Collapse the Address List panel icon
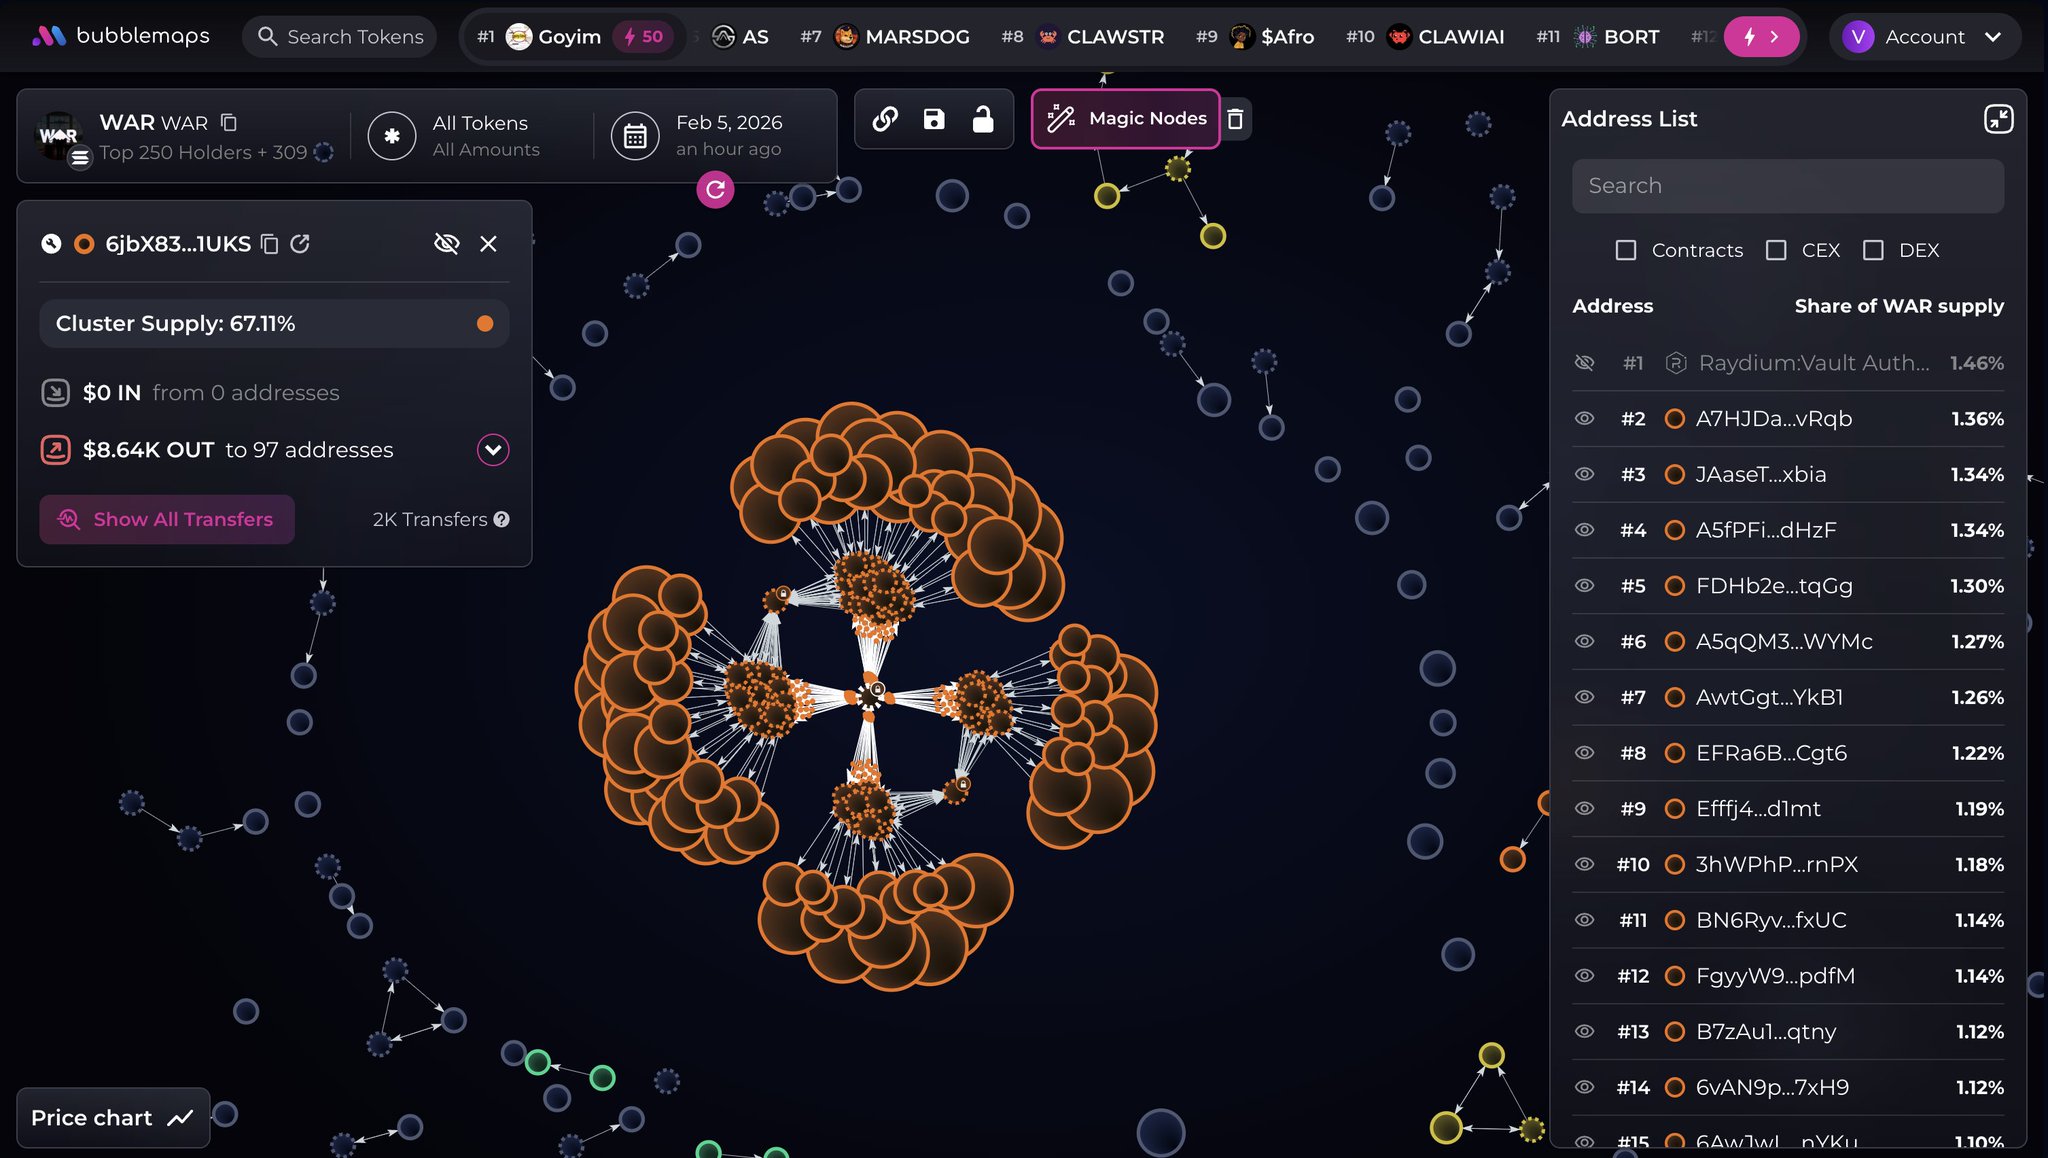 pos(1998,119)
